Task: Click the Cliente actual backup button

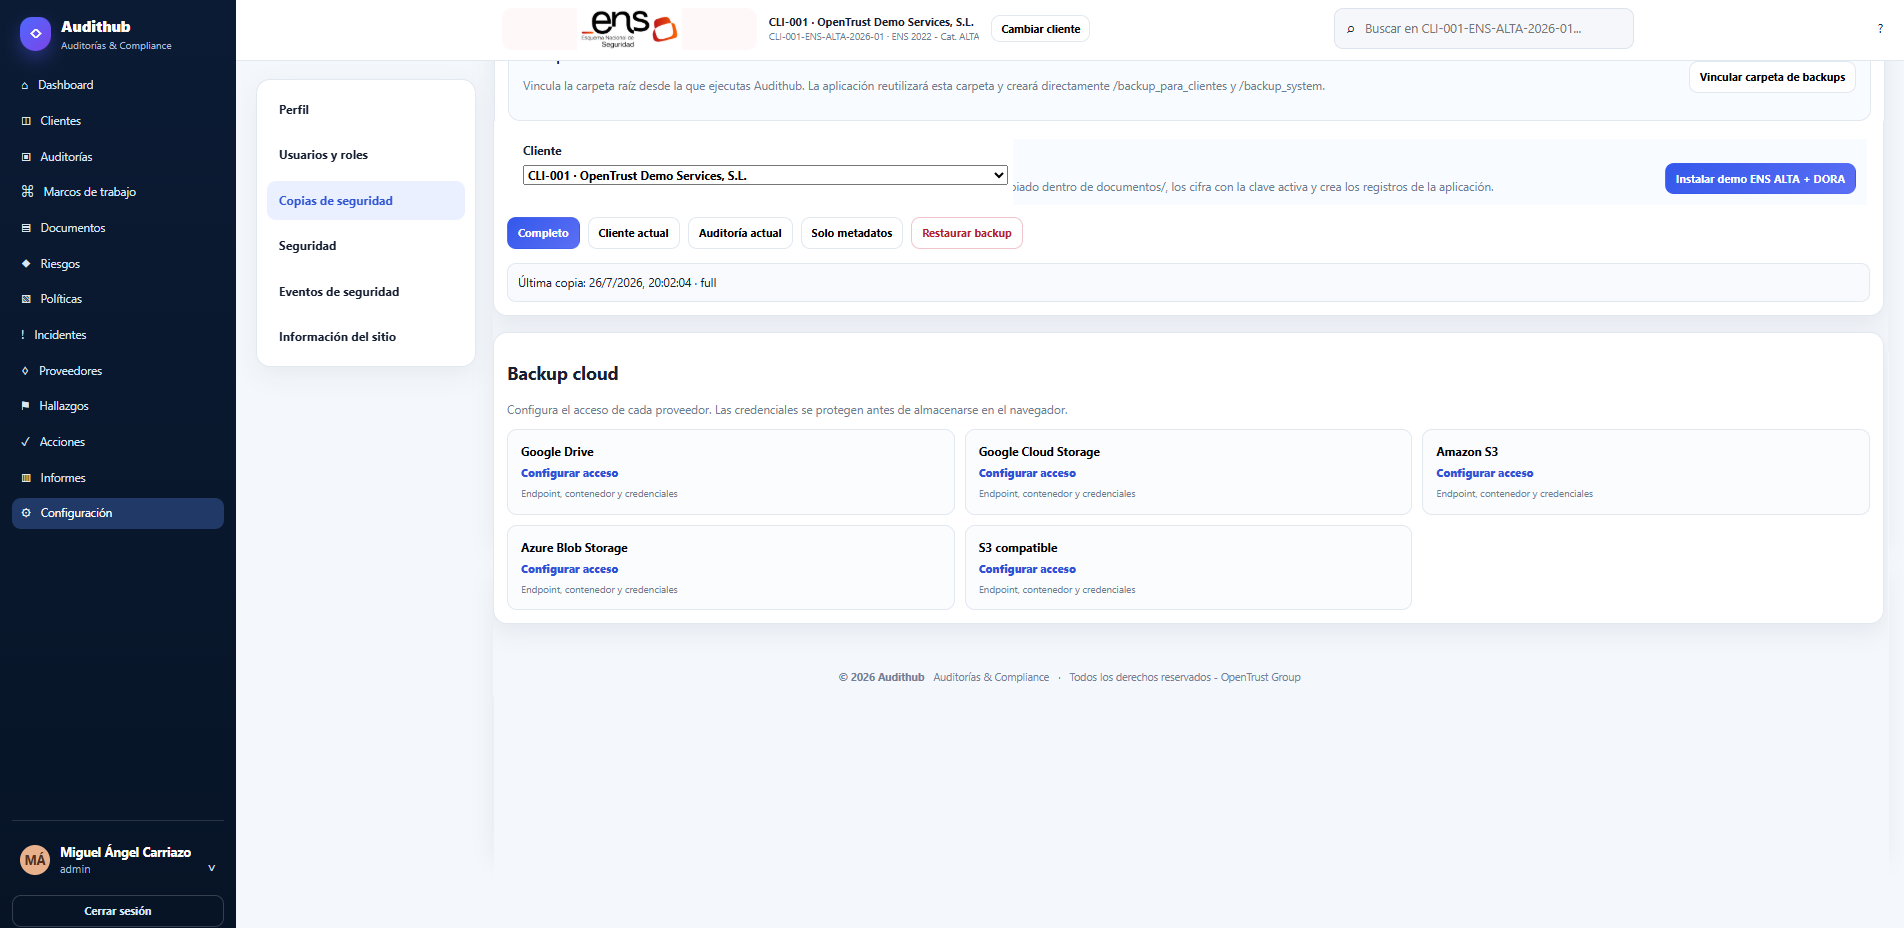Action: click(634, 233)
